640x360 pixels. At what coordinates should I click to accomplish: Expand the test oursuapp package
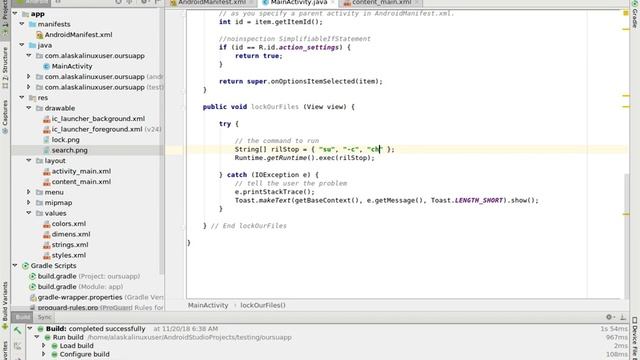(x=29, y=87)
